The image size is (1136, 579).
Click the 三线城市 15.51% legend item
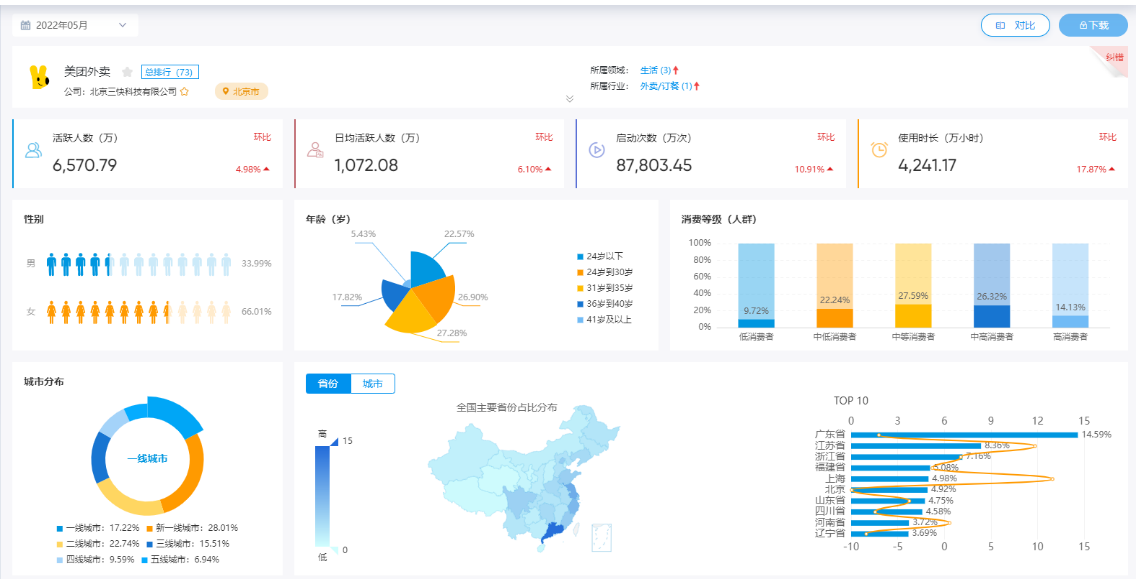pos(190,543)
